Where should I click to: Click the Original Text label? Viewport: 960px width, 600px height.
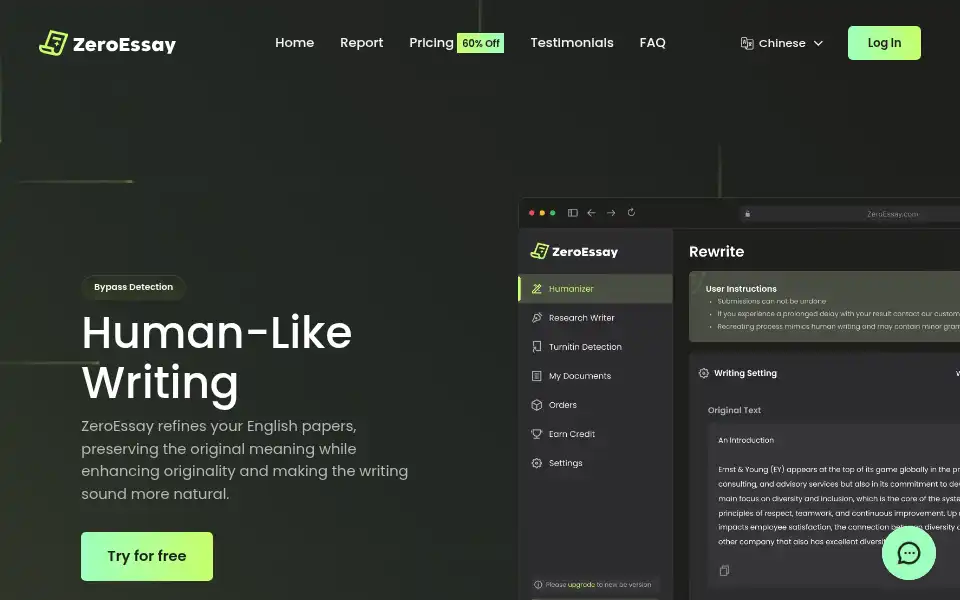coord(734,410)
